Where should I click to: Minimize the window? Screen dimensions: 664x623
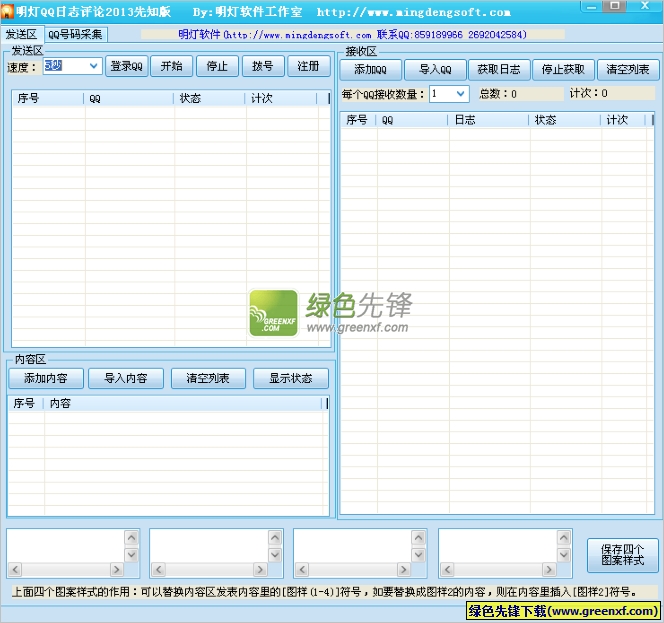(x=592, y=7)
